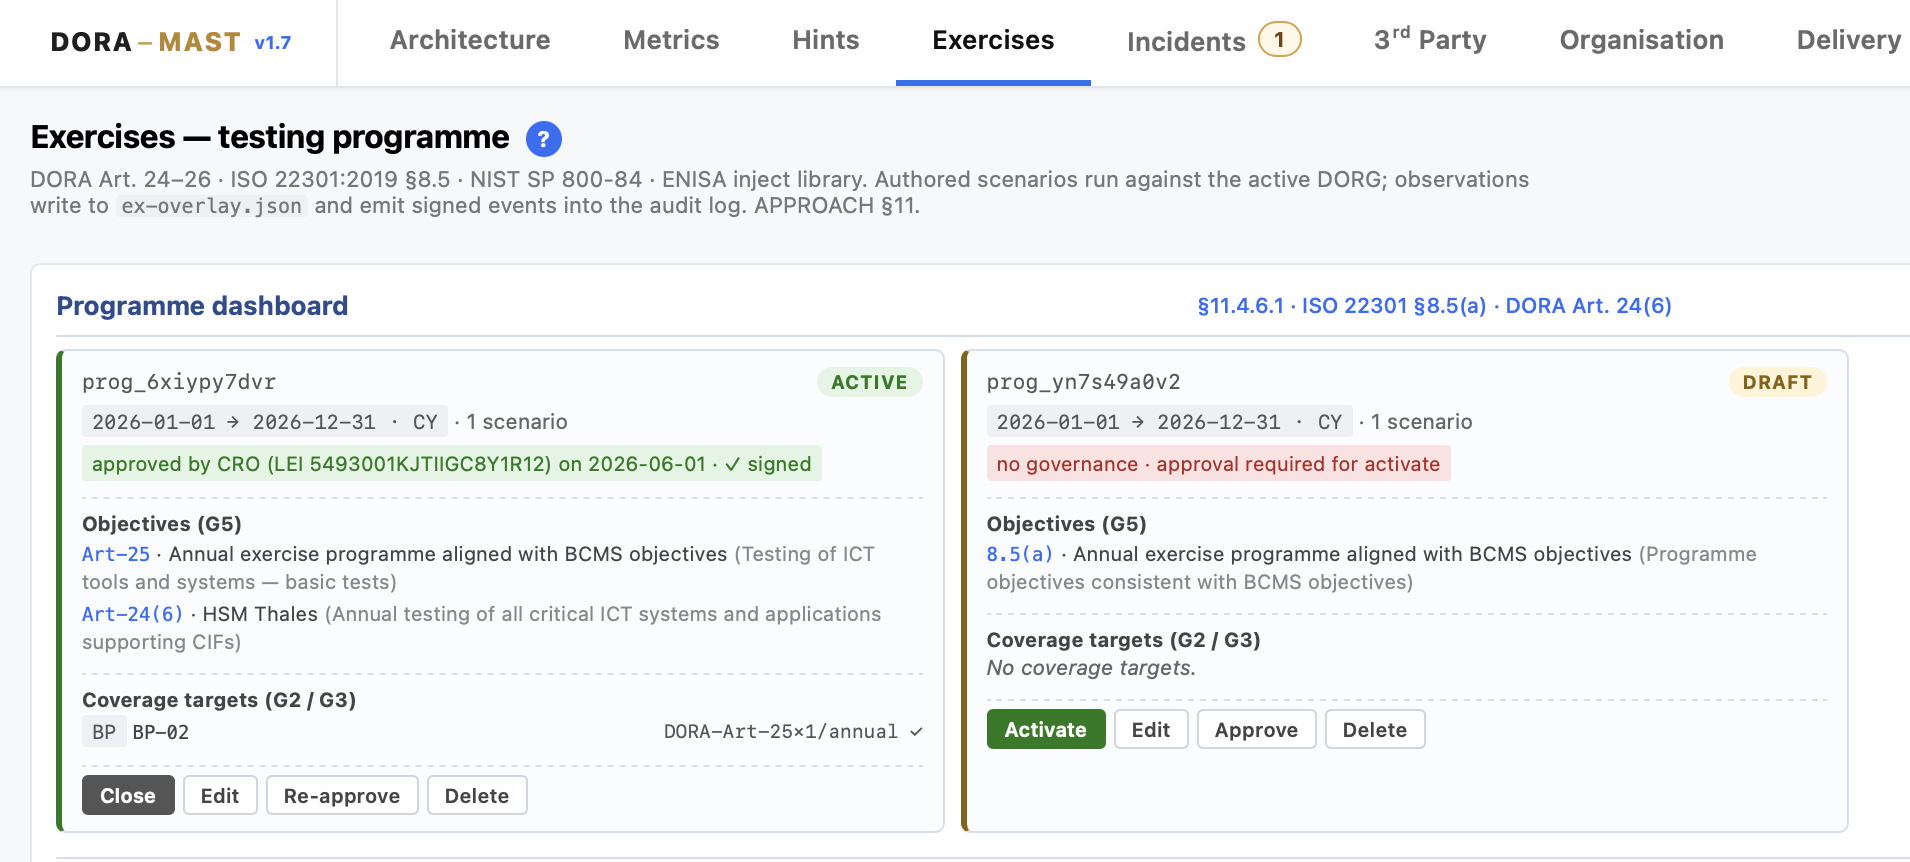Open the Art-25 objective link
The image size is (1910, 862).
[116, 554]
